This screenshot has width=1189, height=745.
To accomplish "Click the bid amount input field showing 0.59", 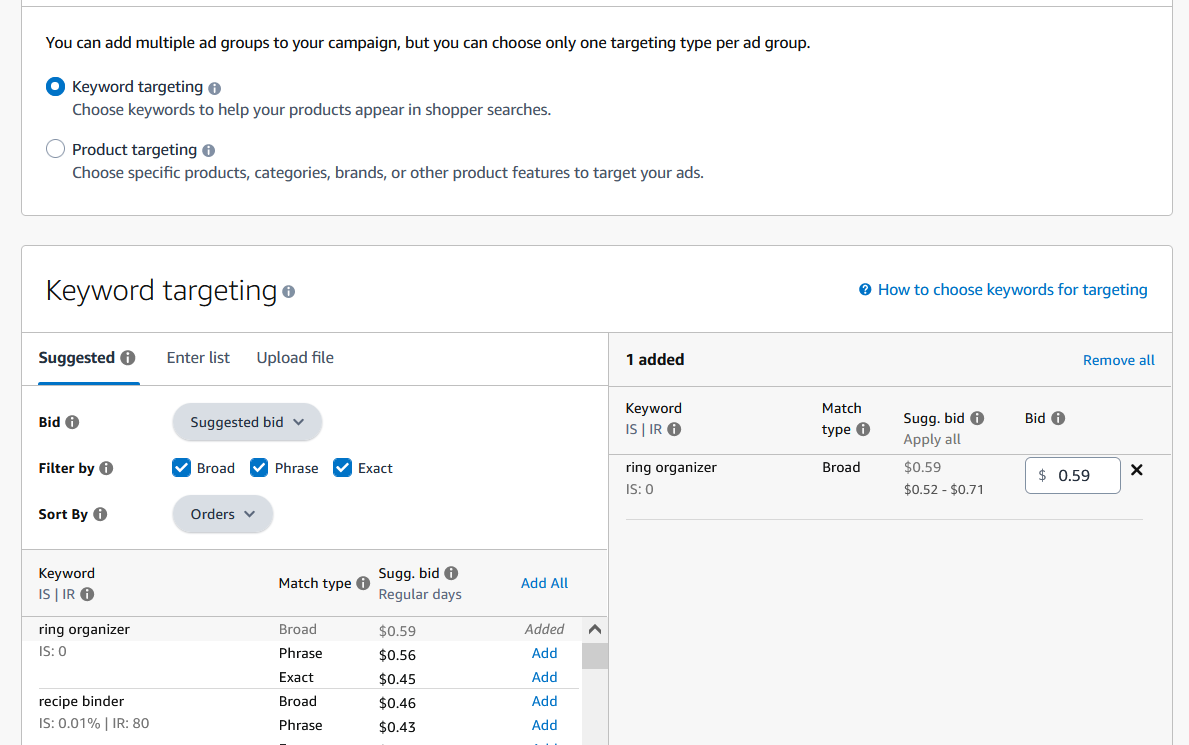I will click(1072, 474).
